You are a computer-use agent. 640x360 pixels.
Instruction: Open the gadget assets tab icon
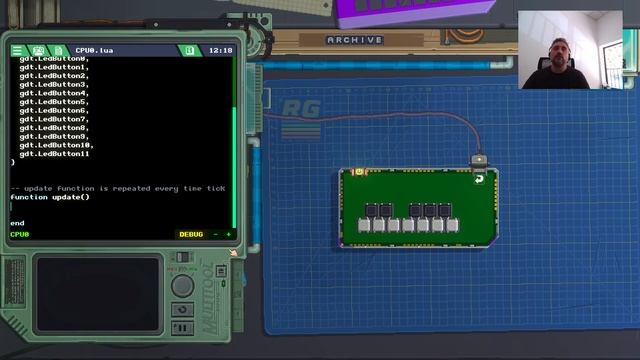click(x=38, y=51)
